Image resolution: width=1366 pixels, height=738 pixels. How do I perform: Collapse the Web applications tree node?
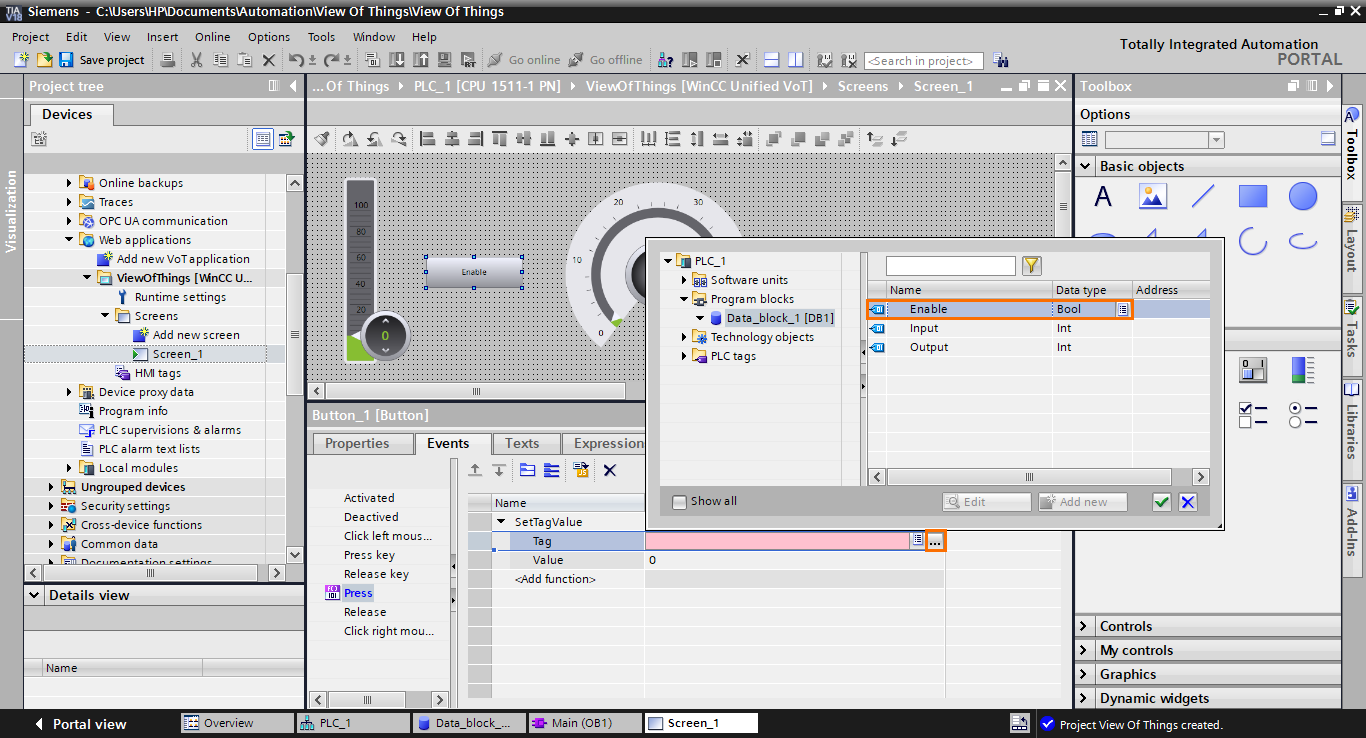[70, 240]
